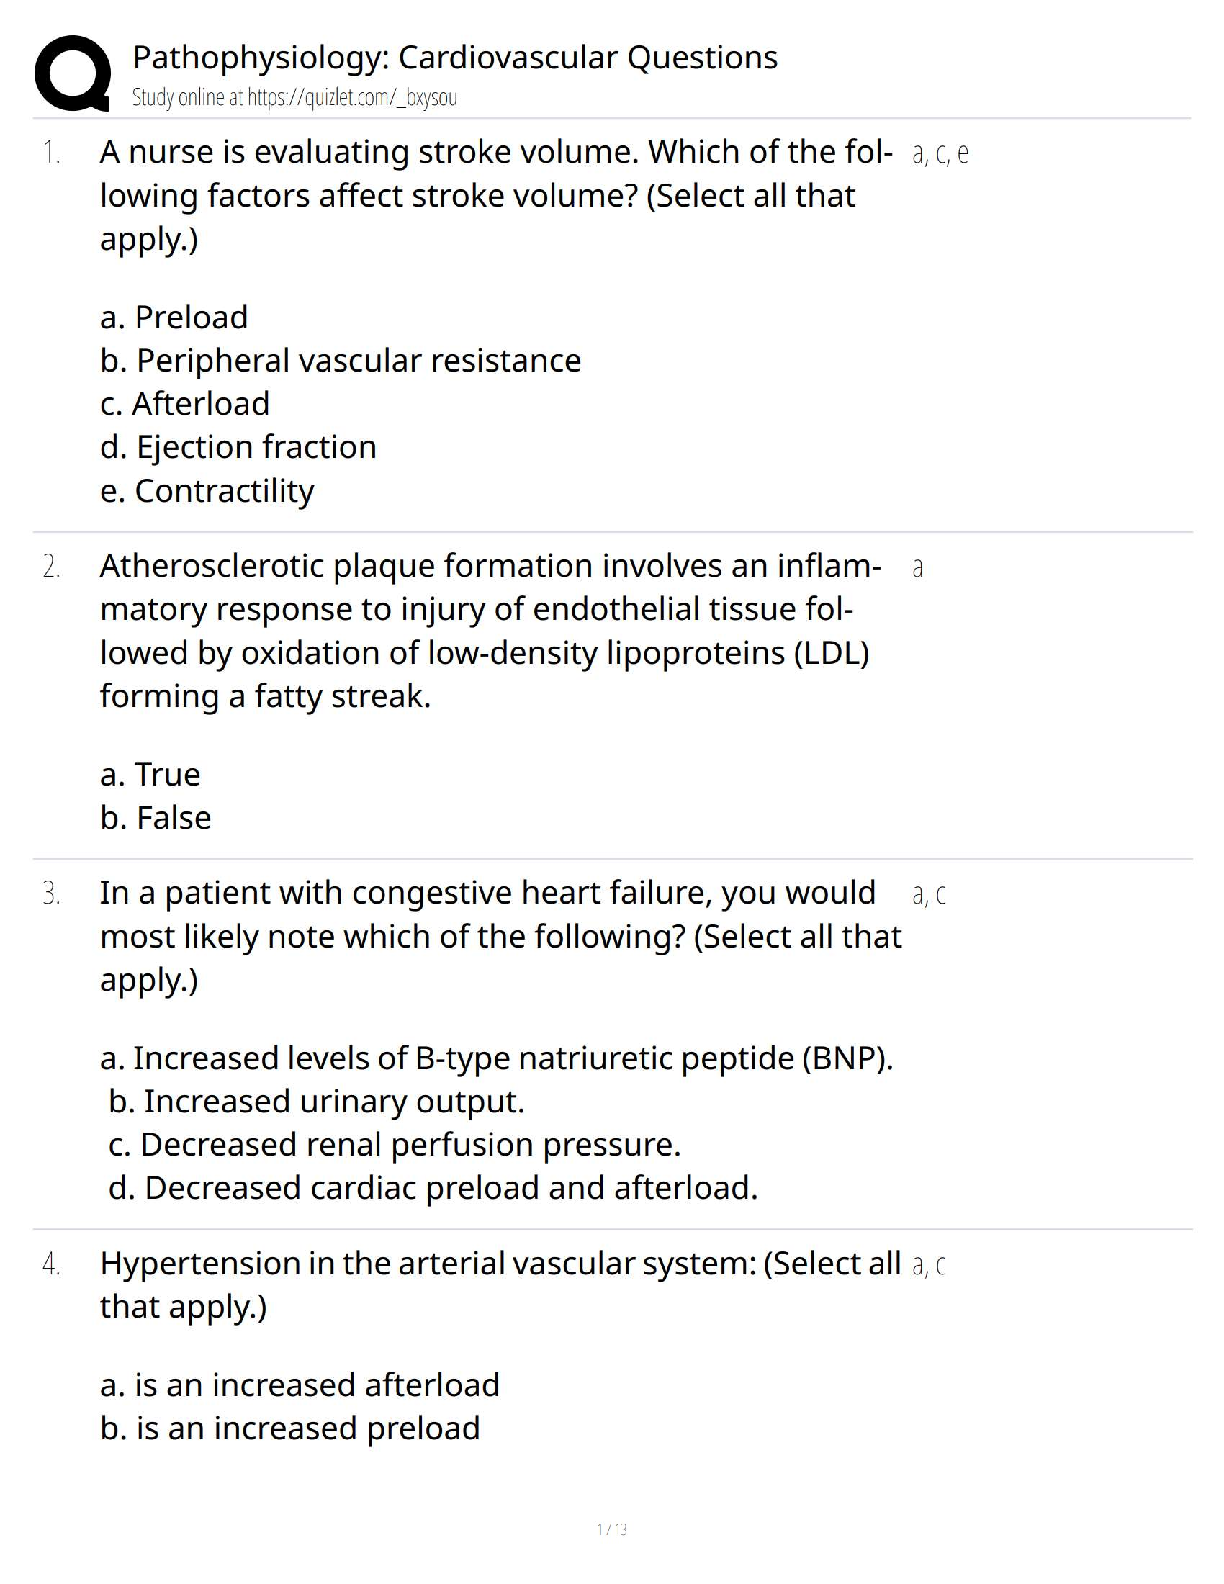Choose a. True for question 2
This screenshot has height=1584, width=1224.
[150, 775]
